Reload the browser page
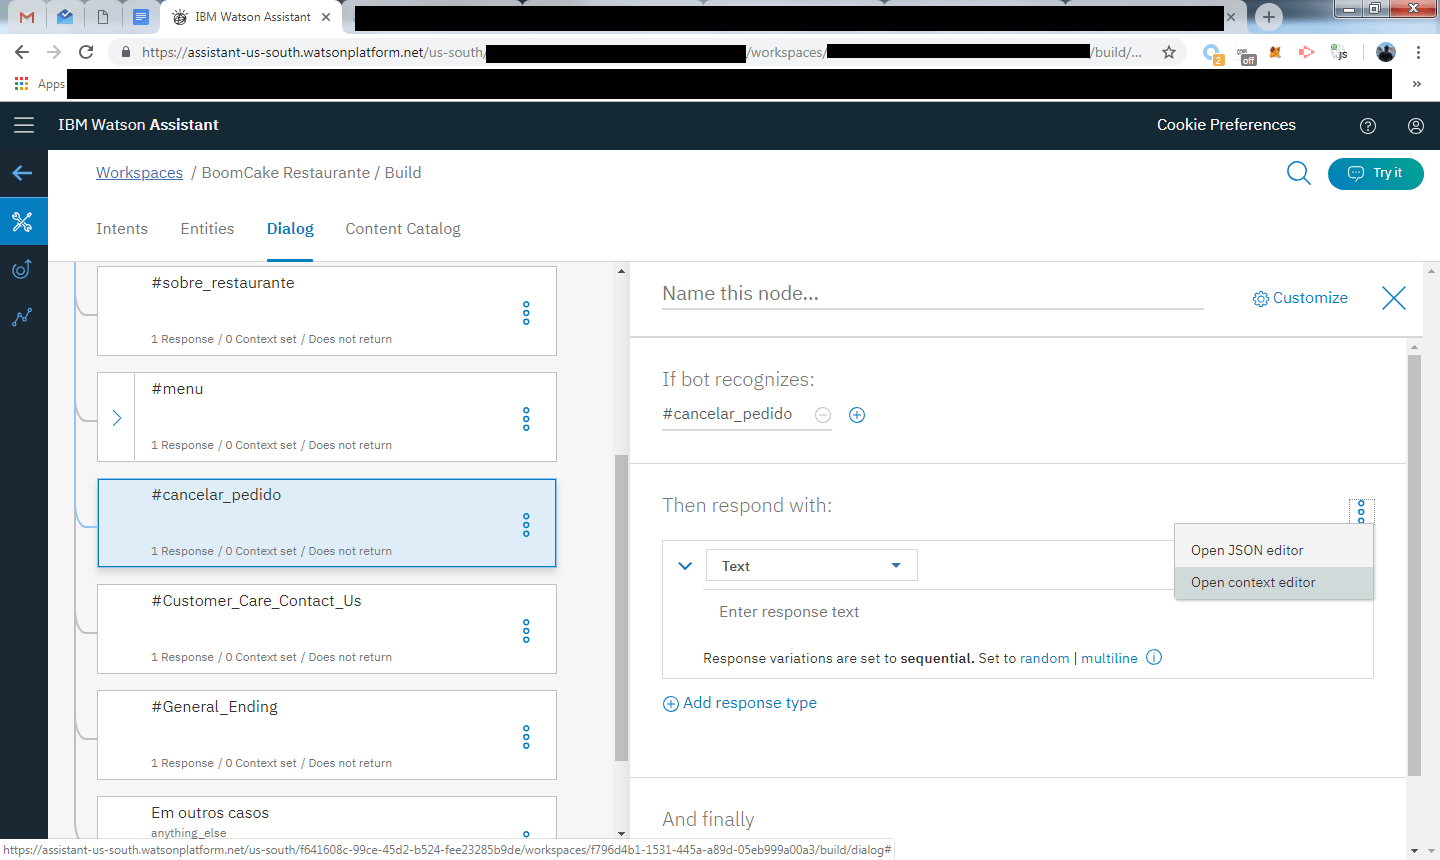 tap(86, 52)
